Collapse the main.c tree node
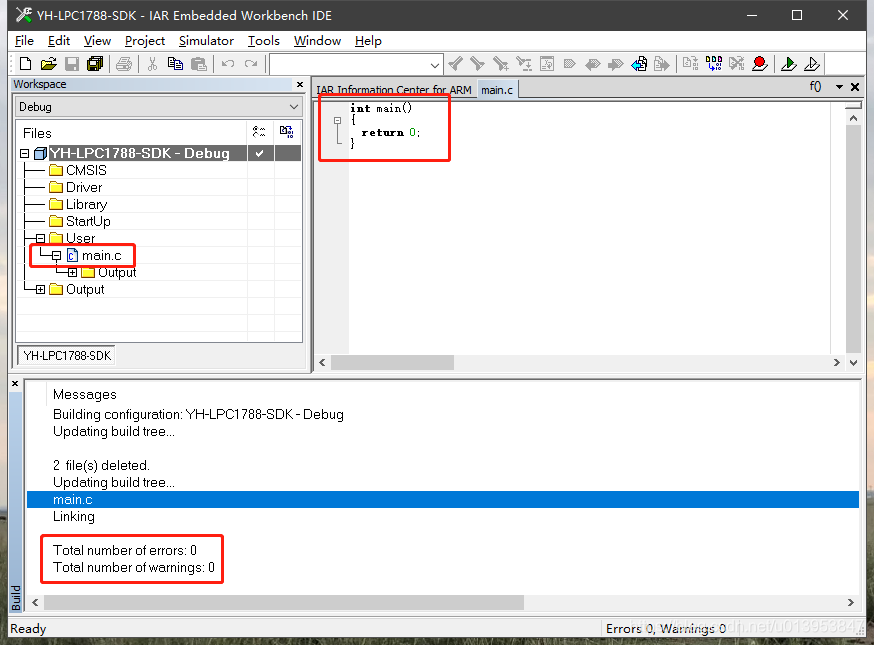 point(56,256)
